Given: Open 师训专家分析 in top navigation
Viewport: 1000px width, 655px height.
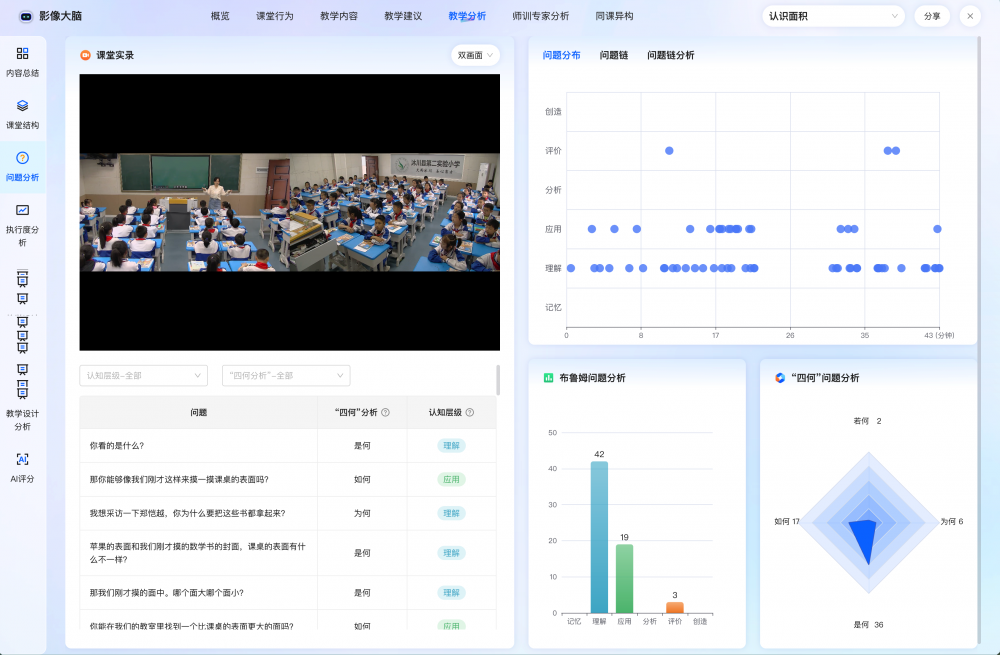Looking at the screenshot, I should (x=540, y=16).
